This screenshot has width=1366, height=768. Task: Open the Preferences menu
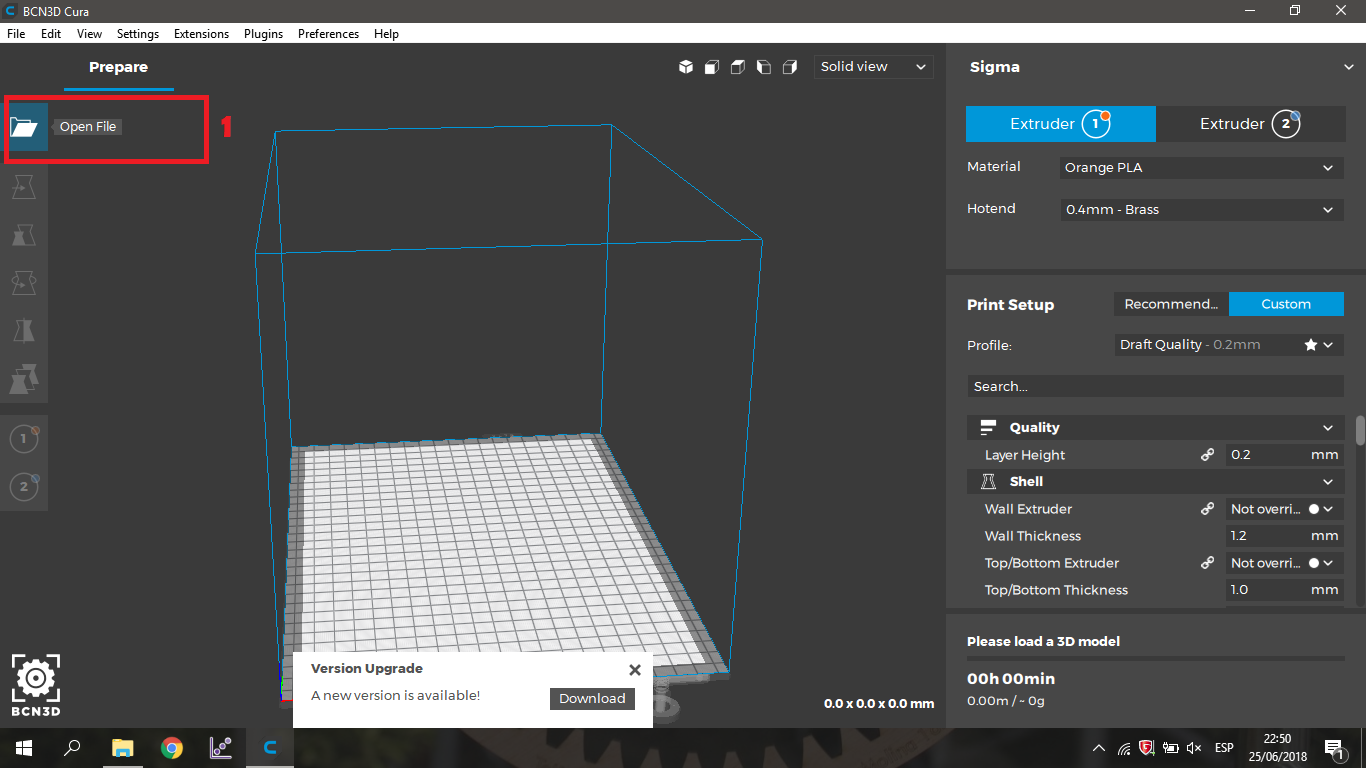pos(328,33)
